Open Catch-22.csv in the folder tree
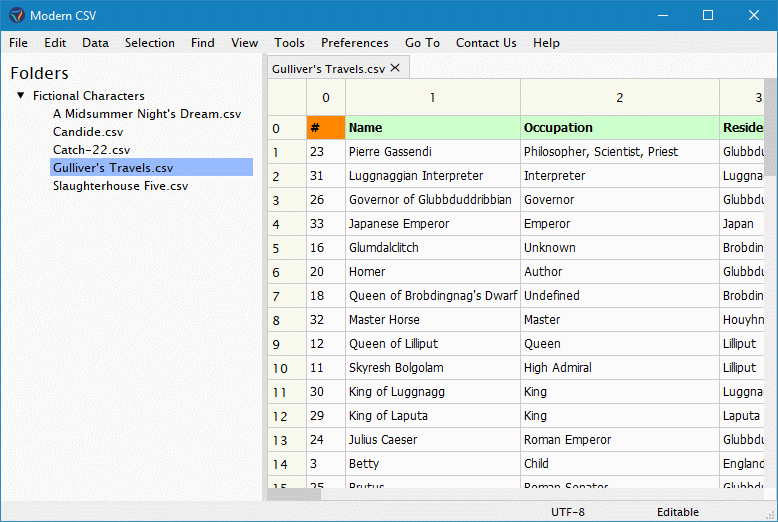This screenshot has height=522, width=778. pos(91,150)
